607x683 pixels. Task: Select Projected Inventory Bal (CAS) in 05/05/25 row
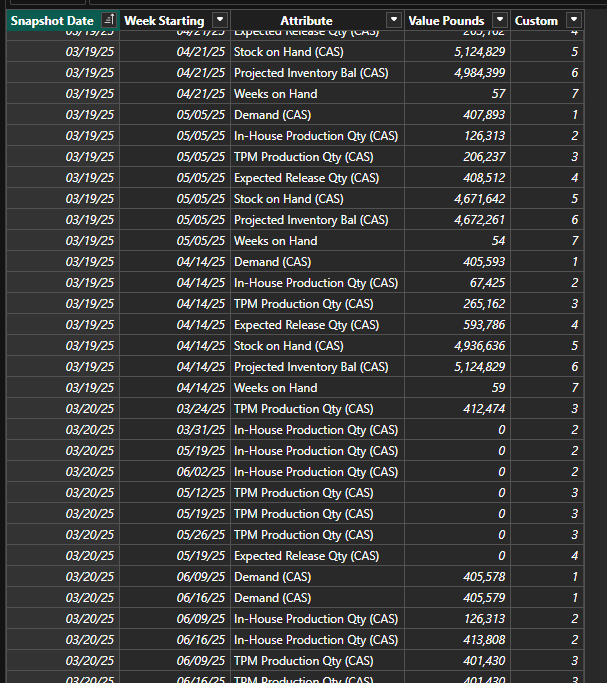tap(311, 220)
